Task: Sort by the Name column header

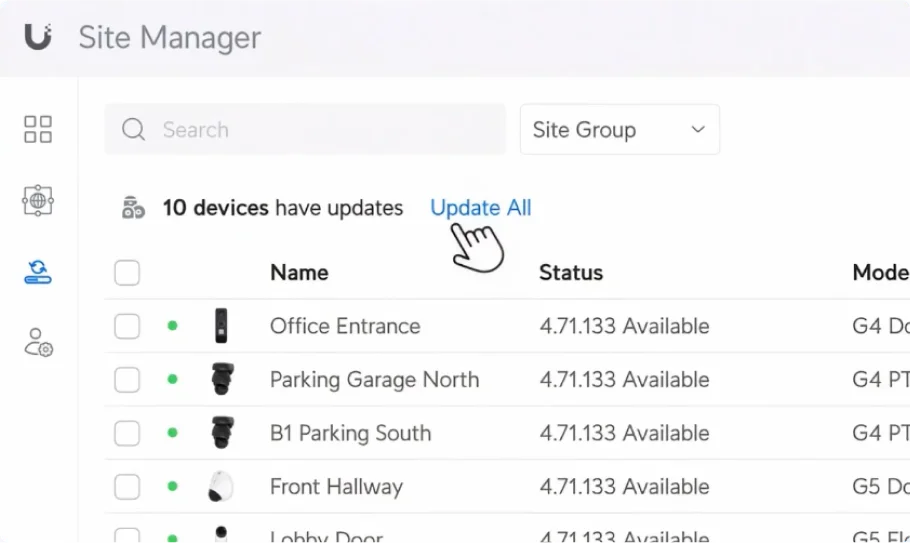Action: 299,272
